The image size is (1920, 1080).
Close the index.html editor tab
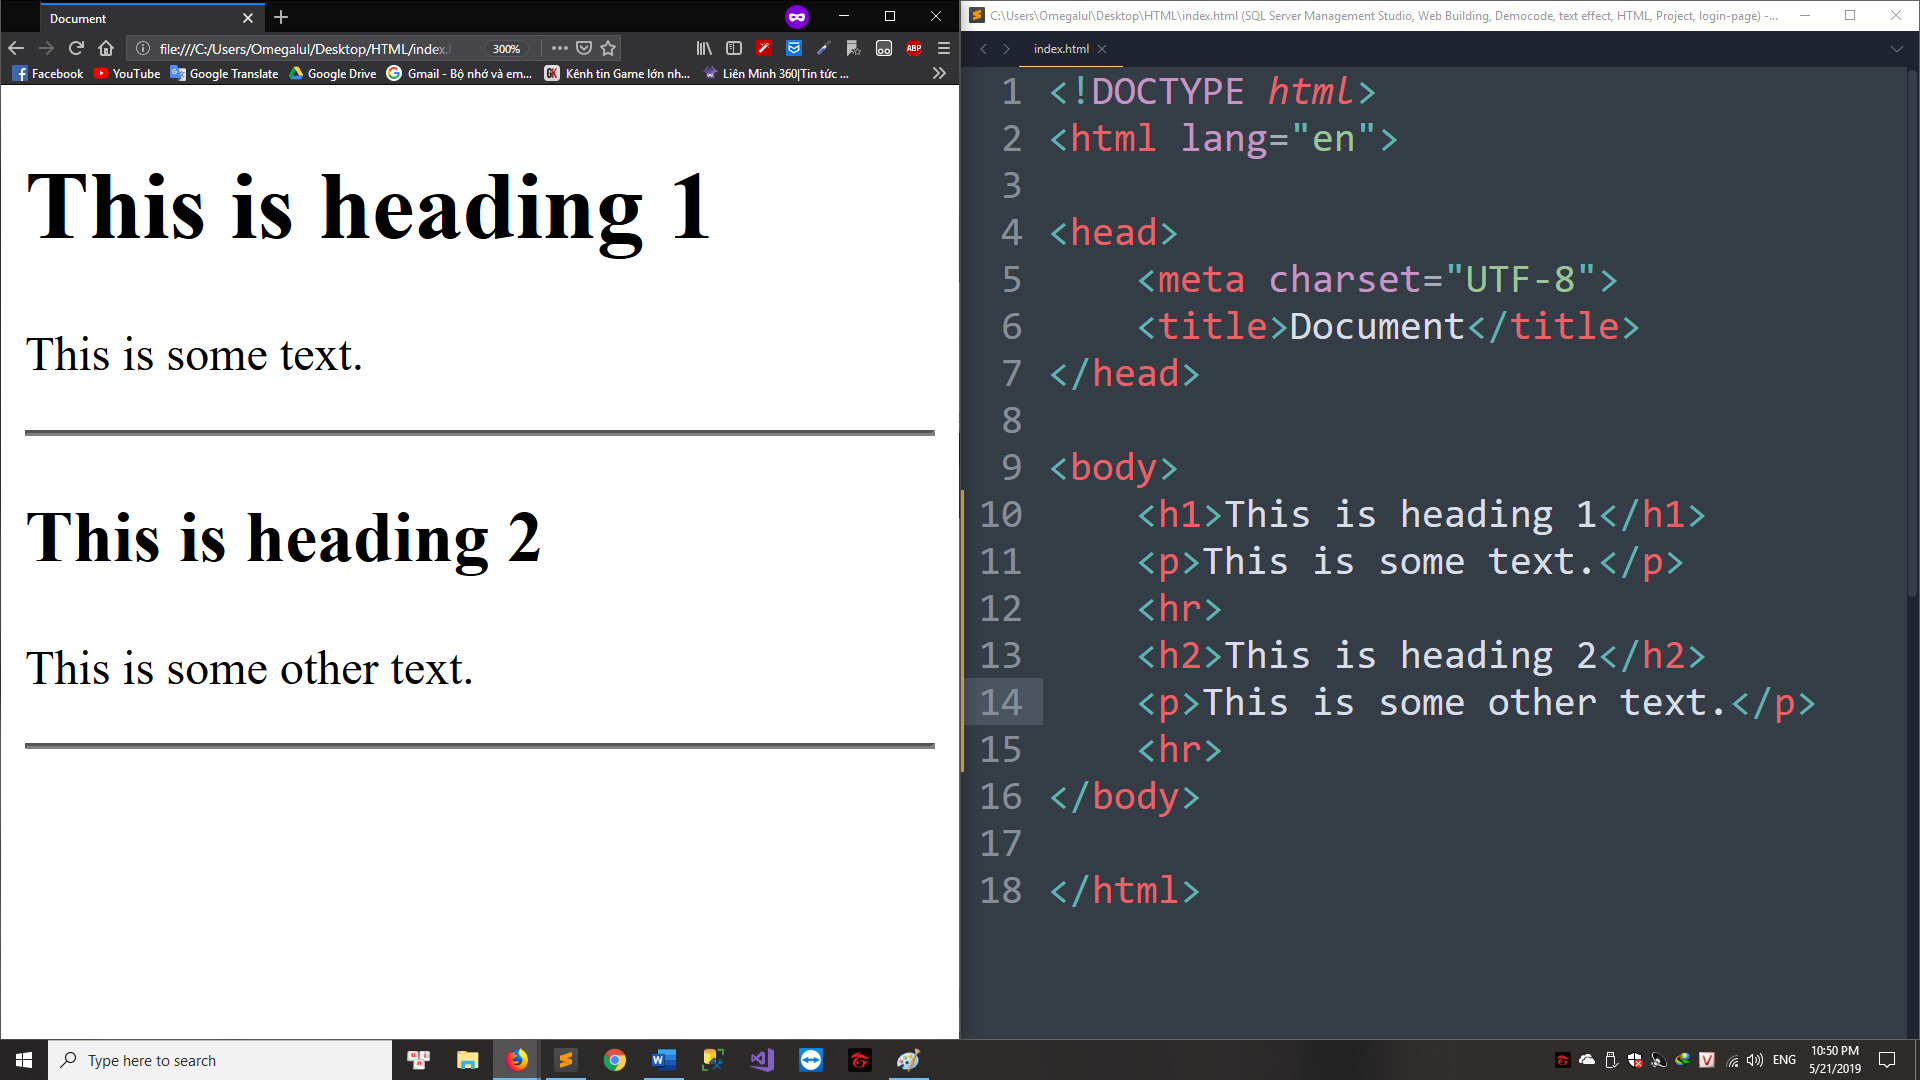(x=1102, y=48)
